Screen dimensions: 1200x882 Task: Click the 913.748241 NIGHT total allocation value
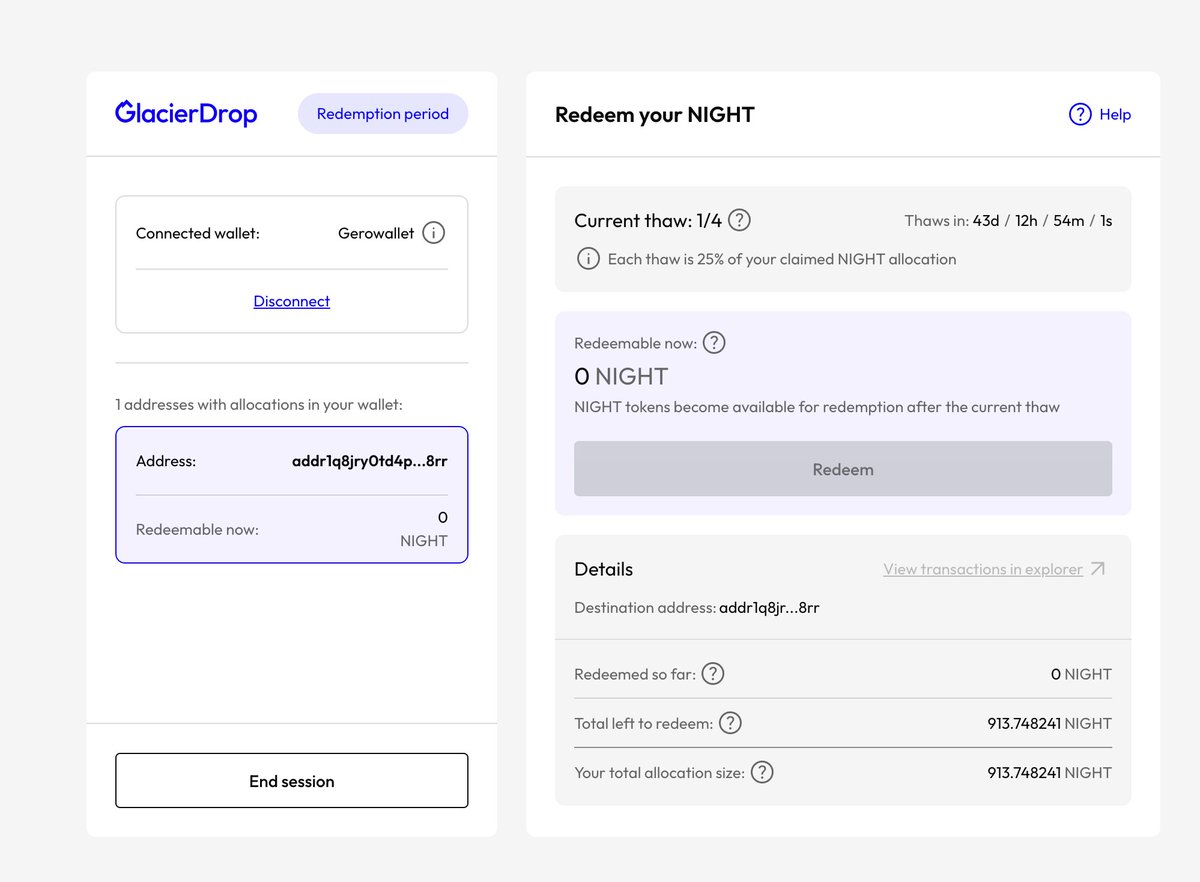coord(1049,772)
